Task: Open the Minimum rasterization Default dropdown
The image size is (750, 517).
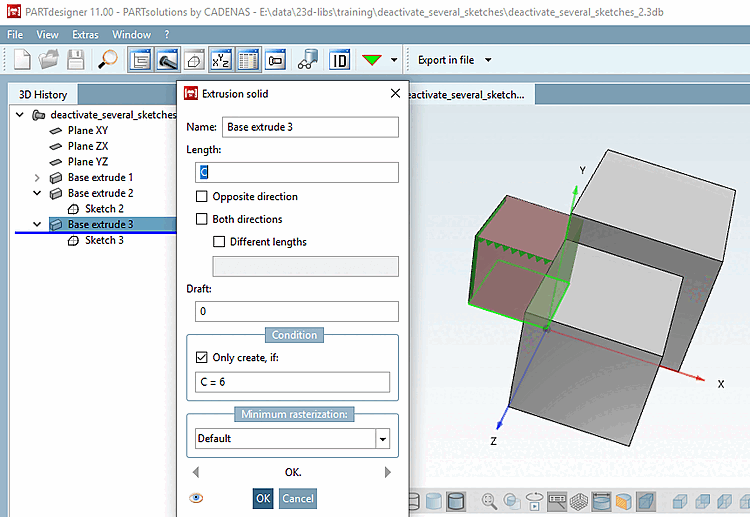Action: [x=382, y=438]
